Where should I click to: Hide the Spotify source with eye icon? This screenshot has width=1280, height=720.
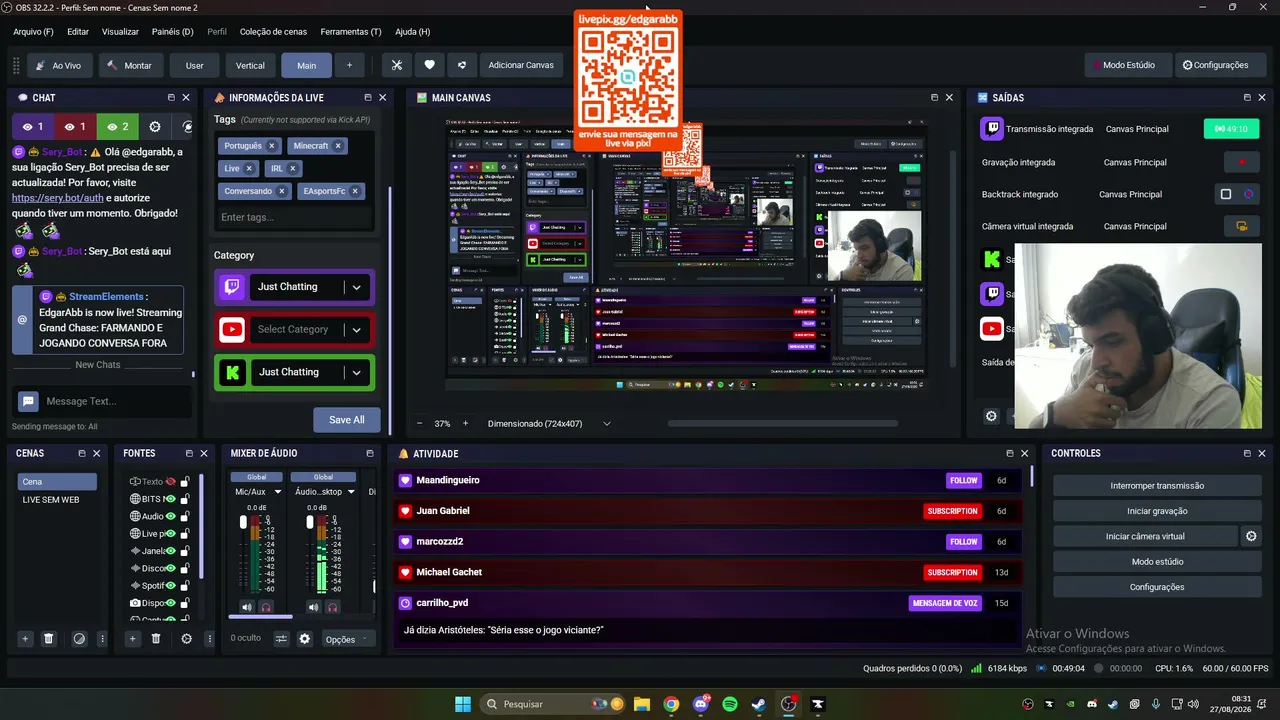[171, 585]
